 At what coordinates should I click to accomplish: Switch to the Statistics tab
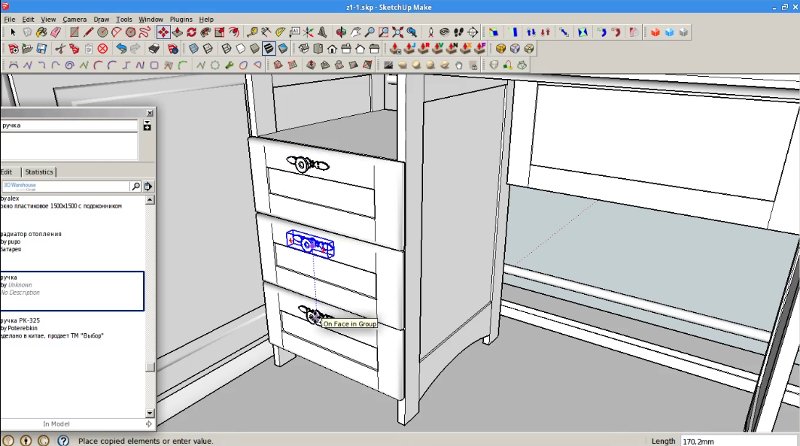(39, 172)
